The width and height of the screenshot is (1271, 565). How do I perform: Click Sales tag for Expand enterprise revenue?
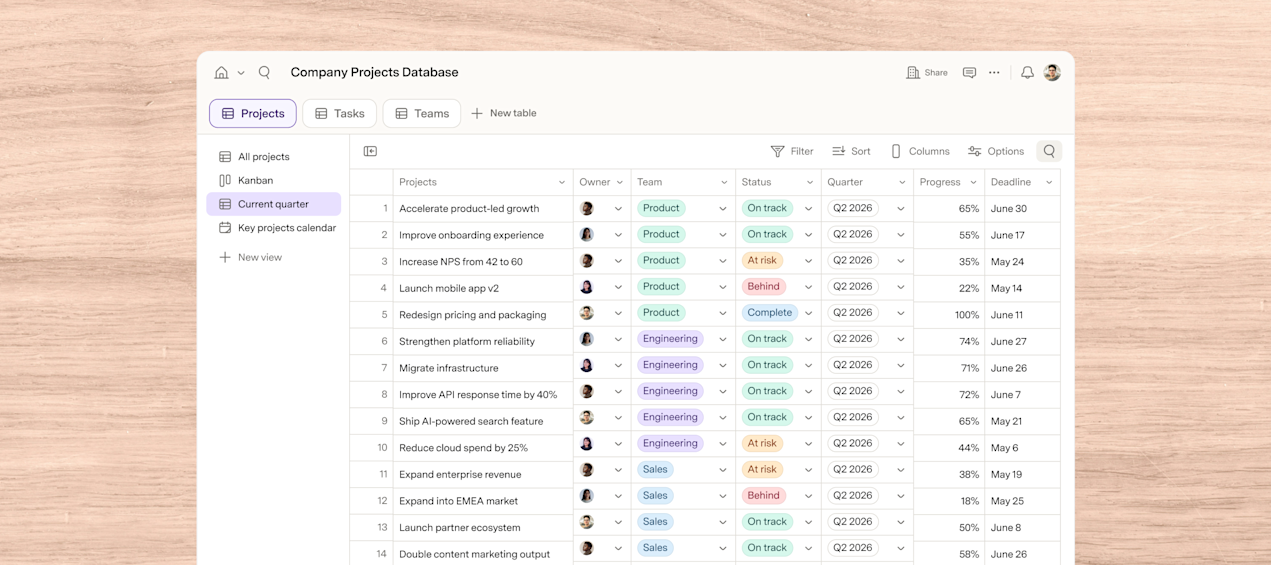click(655, 469)
